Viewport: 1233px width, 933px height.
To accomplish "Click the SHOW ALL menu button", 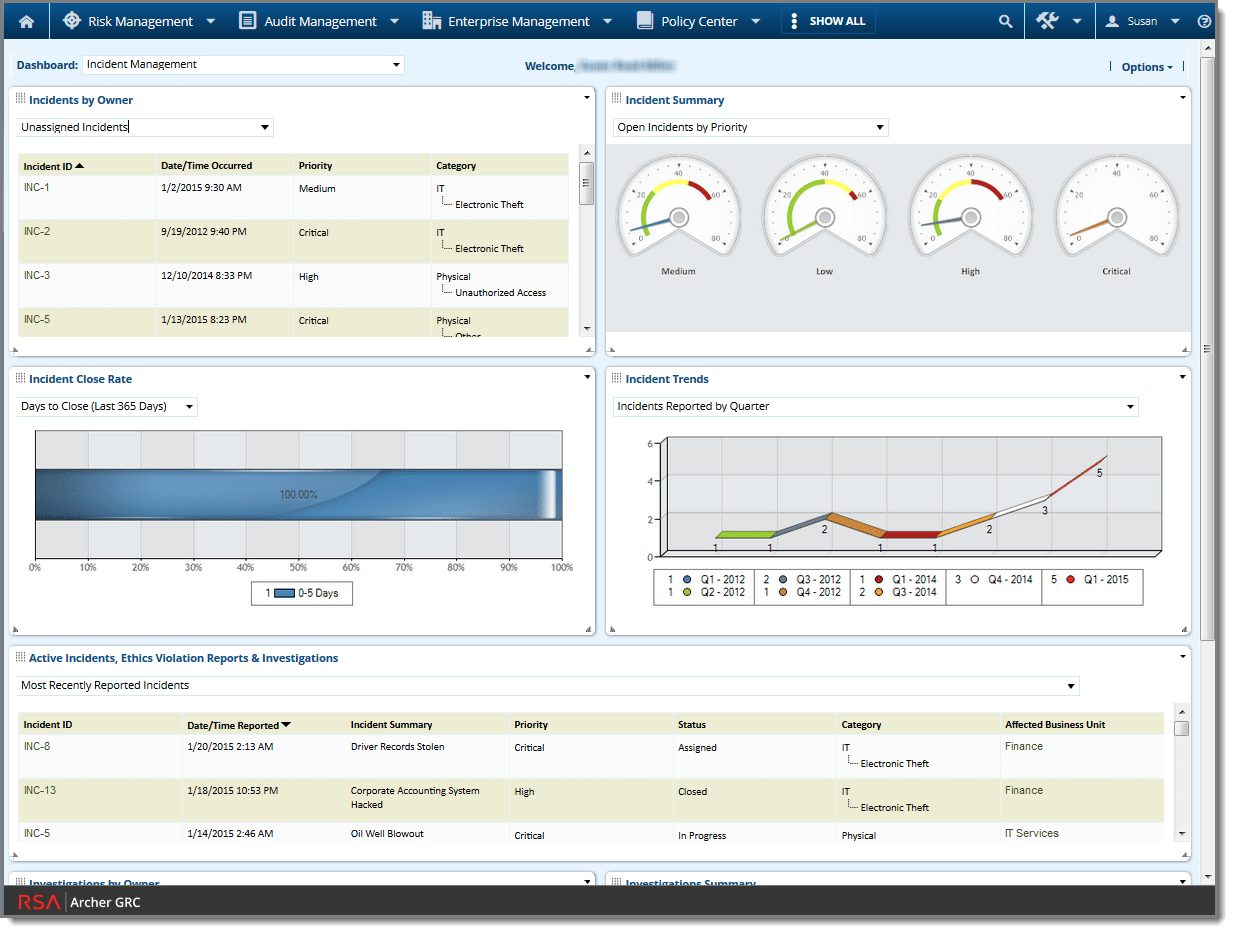I will tap(828, 20).
